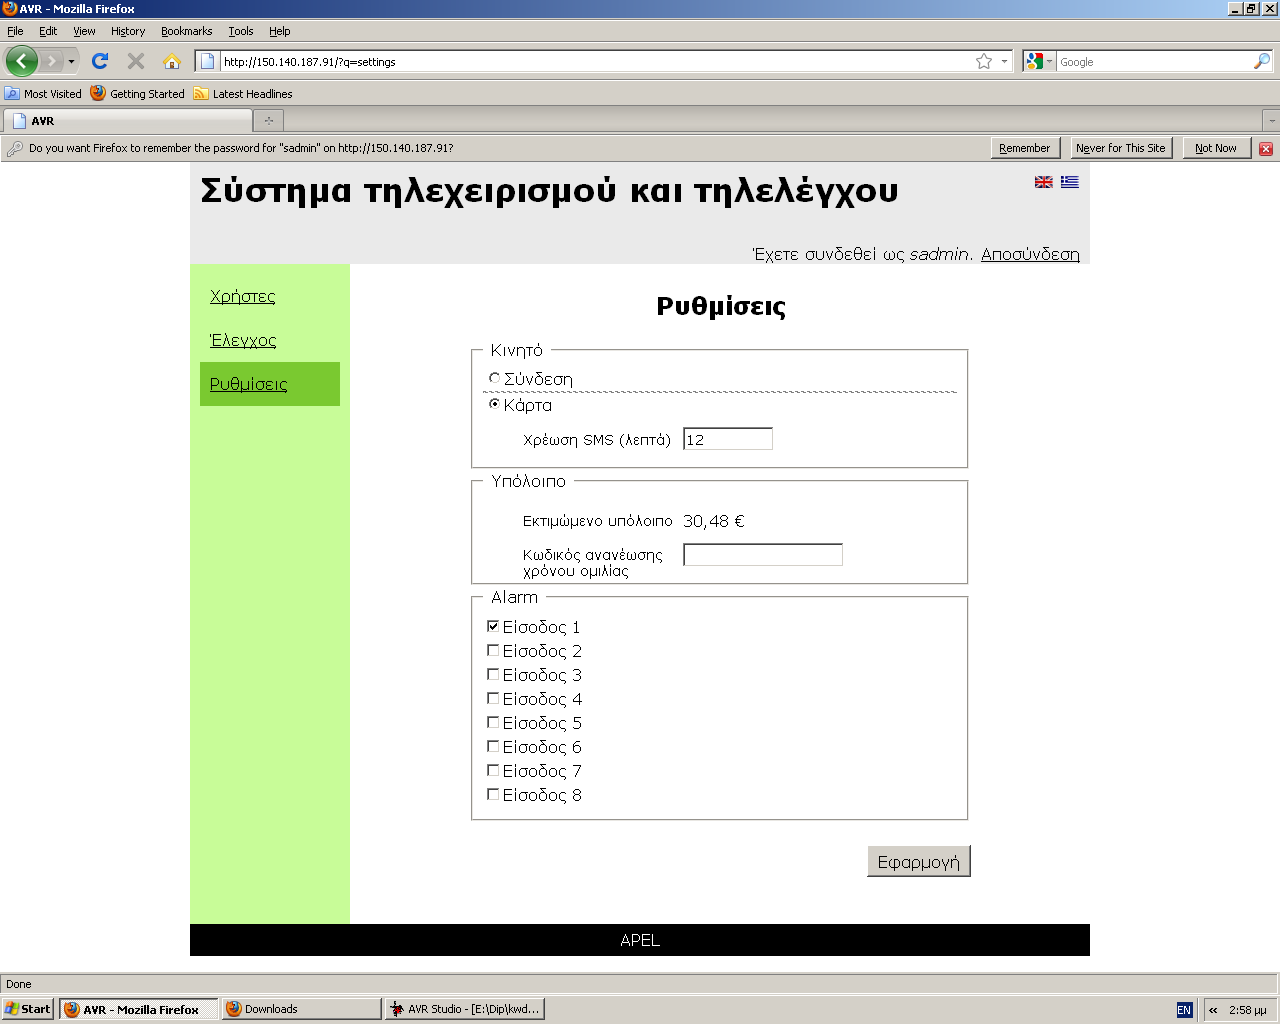Viewport: 1280px width, 1024px height.
Task: Uncheck the Είσοδος 1 checkbox
Action: click(x=493, y=626)
